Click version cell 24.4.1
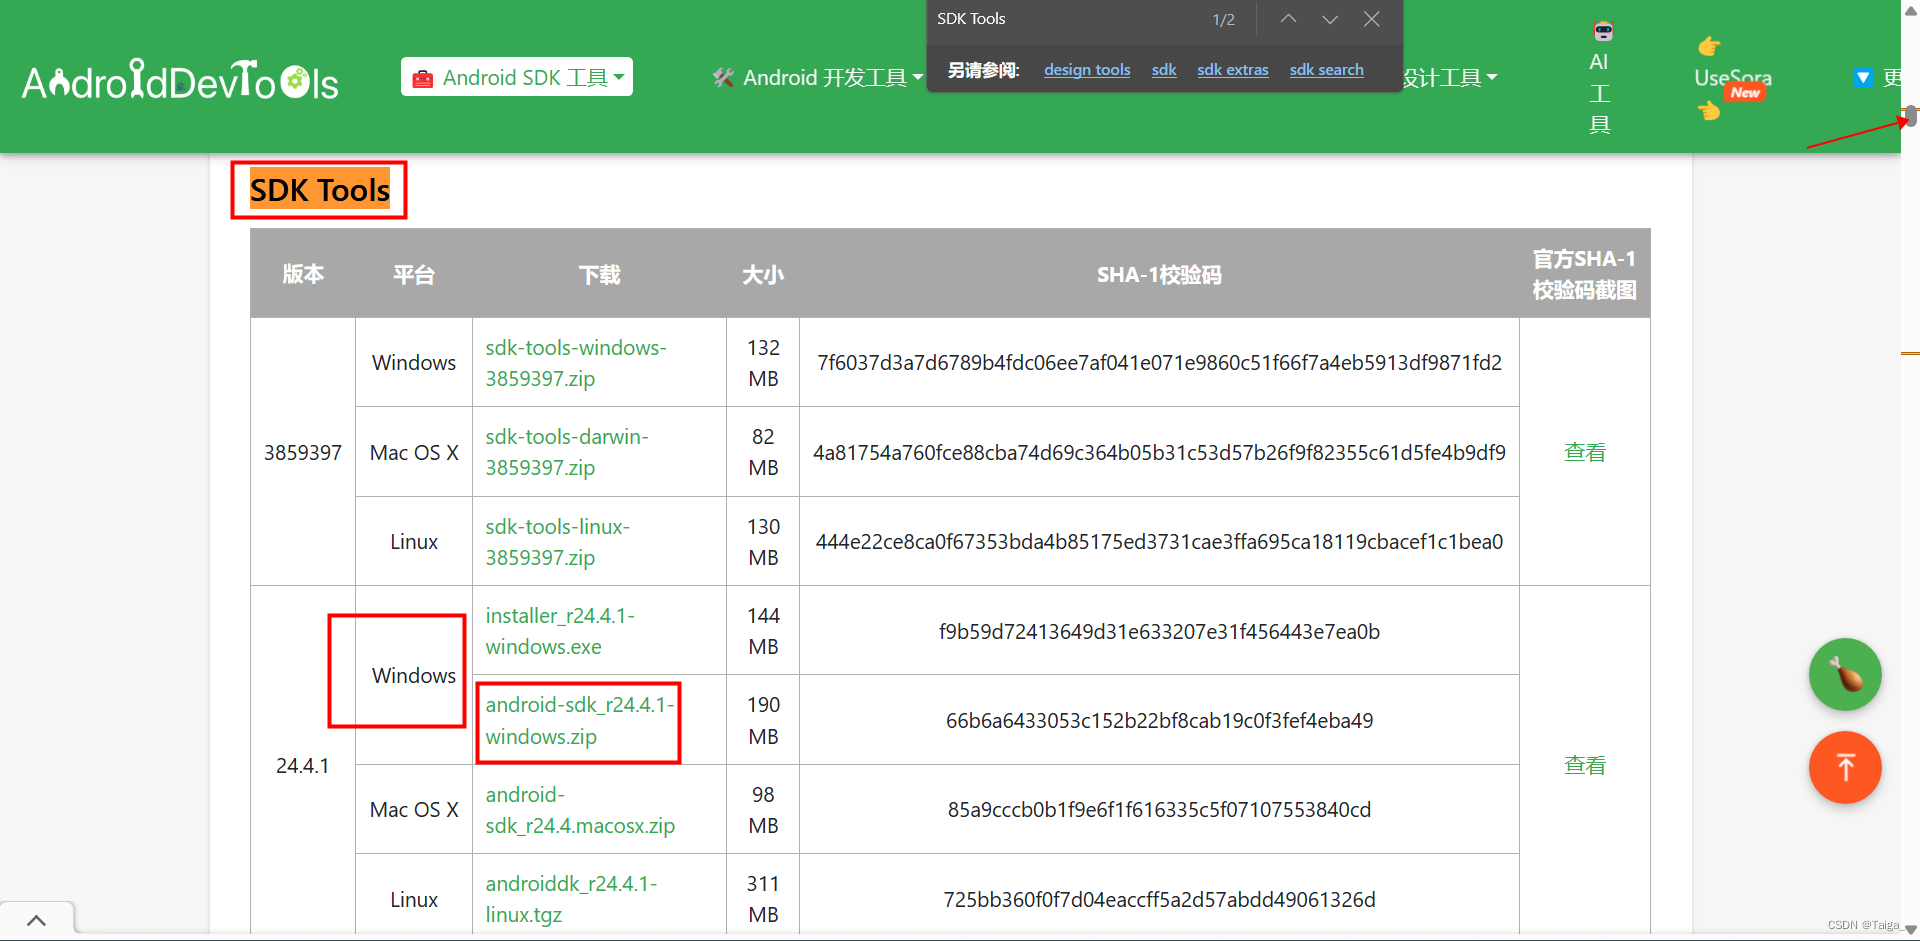1920x941 pixels. pyautogui.click(x=303, y=765)
